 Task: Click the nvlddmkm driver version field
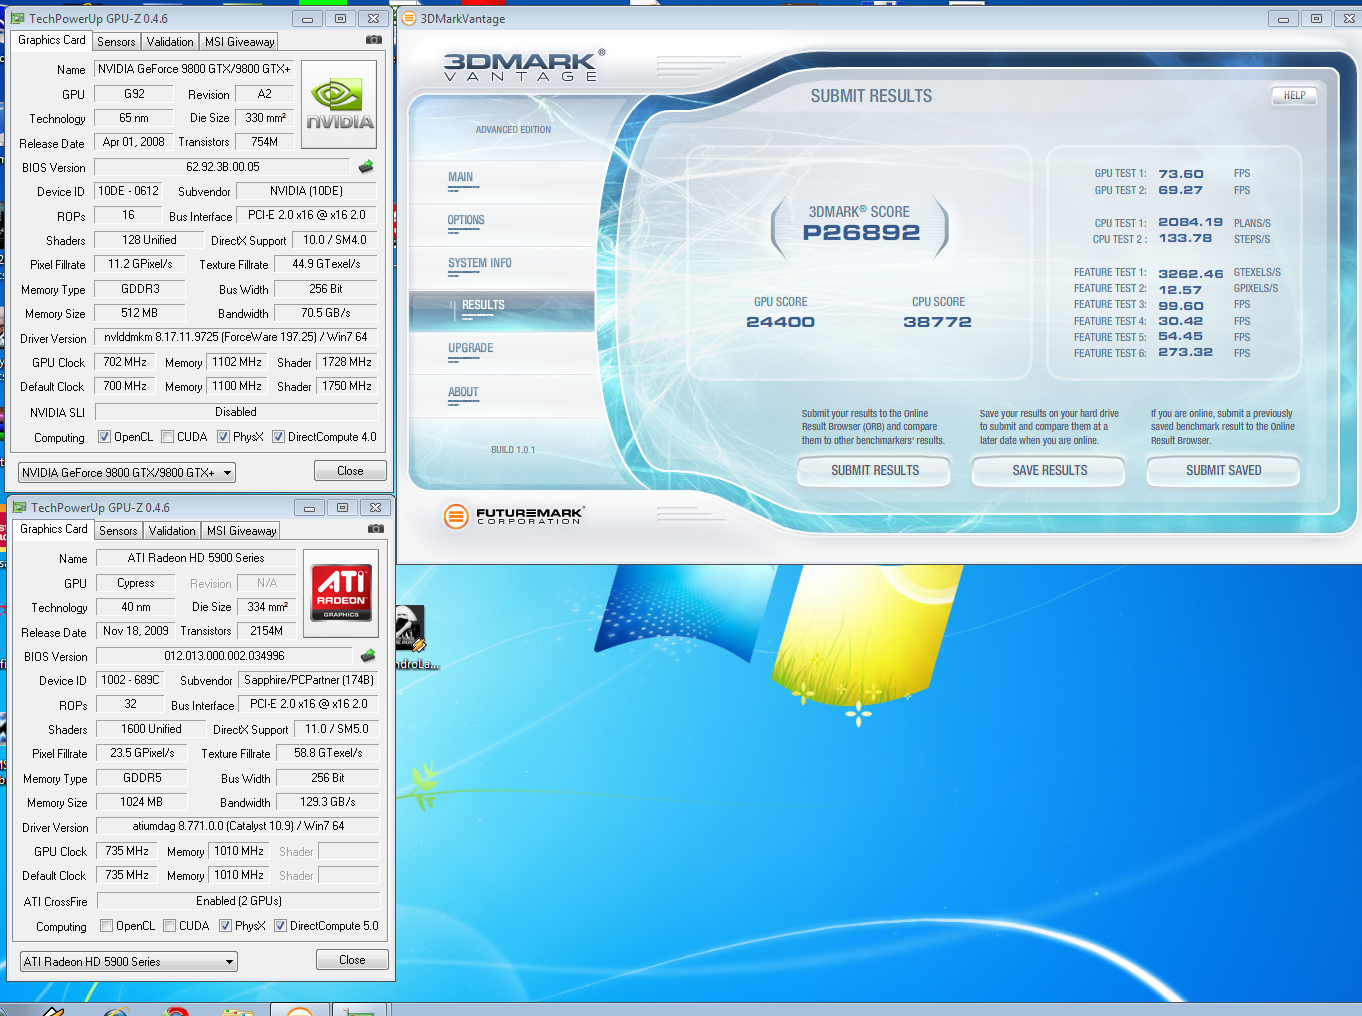coord(236,337)
